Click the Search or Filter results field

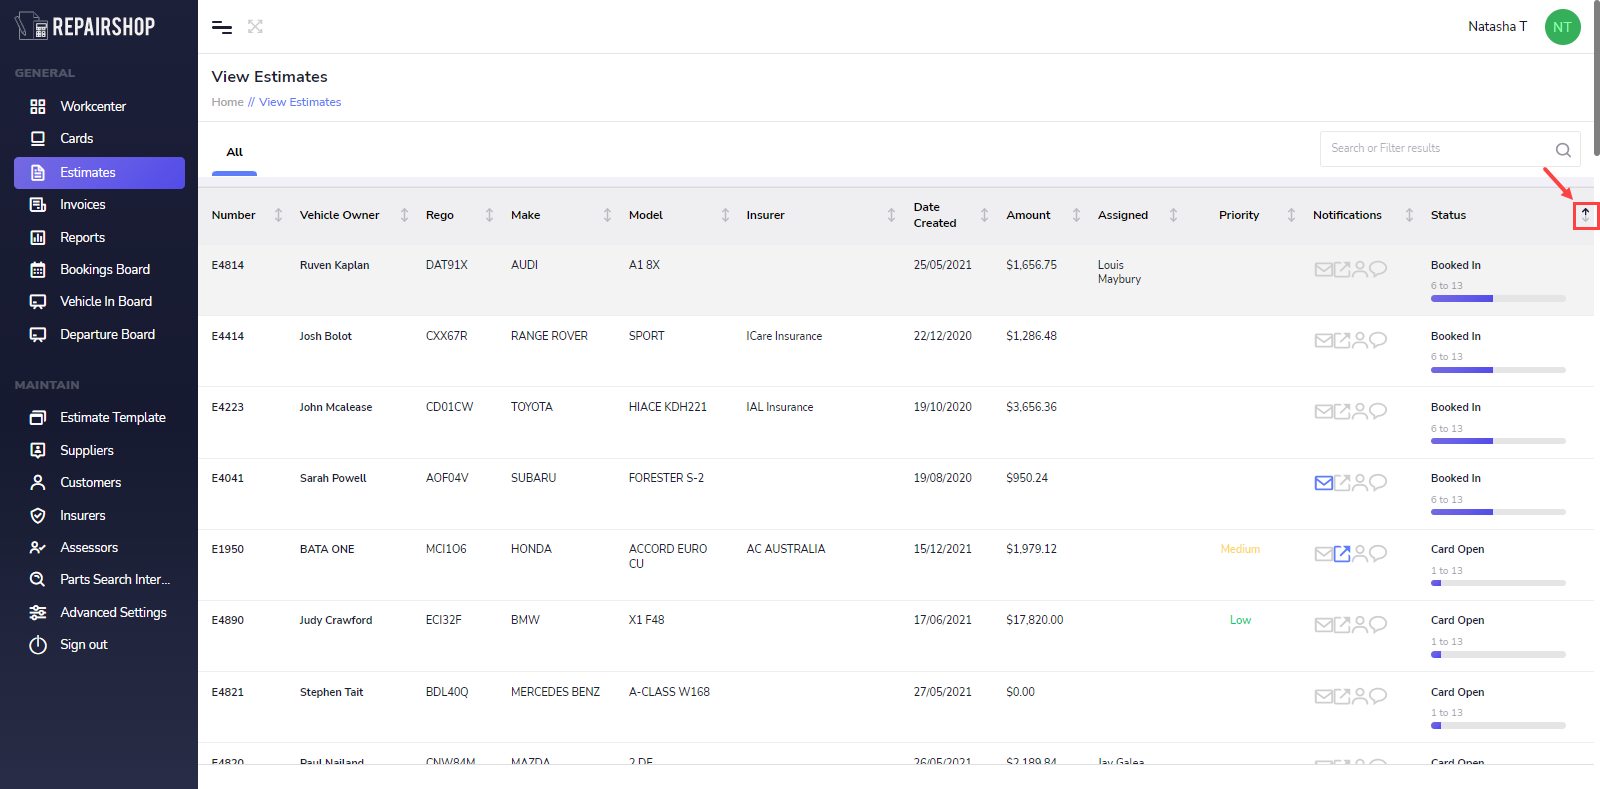click(1435, 149)
